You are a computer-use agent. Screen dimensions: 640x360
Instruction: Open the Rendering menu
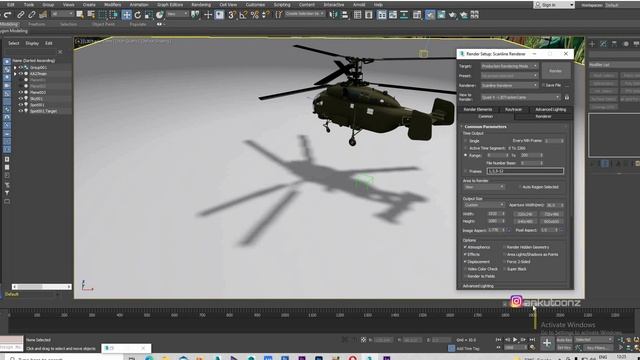click(x=201, y=4)
